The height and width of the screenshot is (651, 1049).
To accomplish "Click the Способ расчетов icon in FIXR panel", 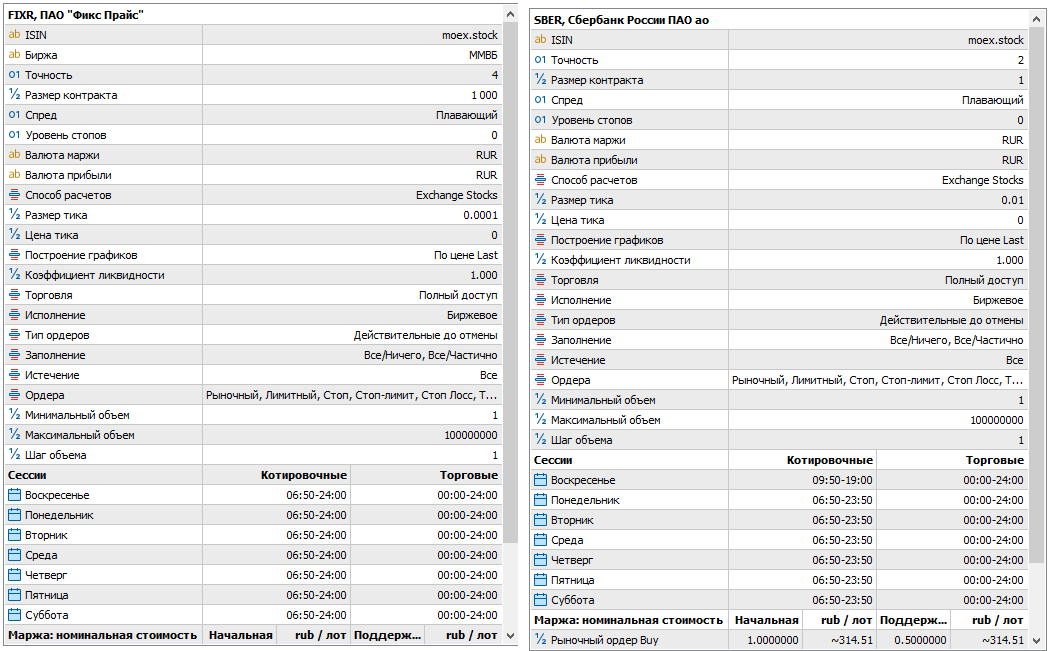I will click(x=14, y=195).
